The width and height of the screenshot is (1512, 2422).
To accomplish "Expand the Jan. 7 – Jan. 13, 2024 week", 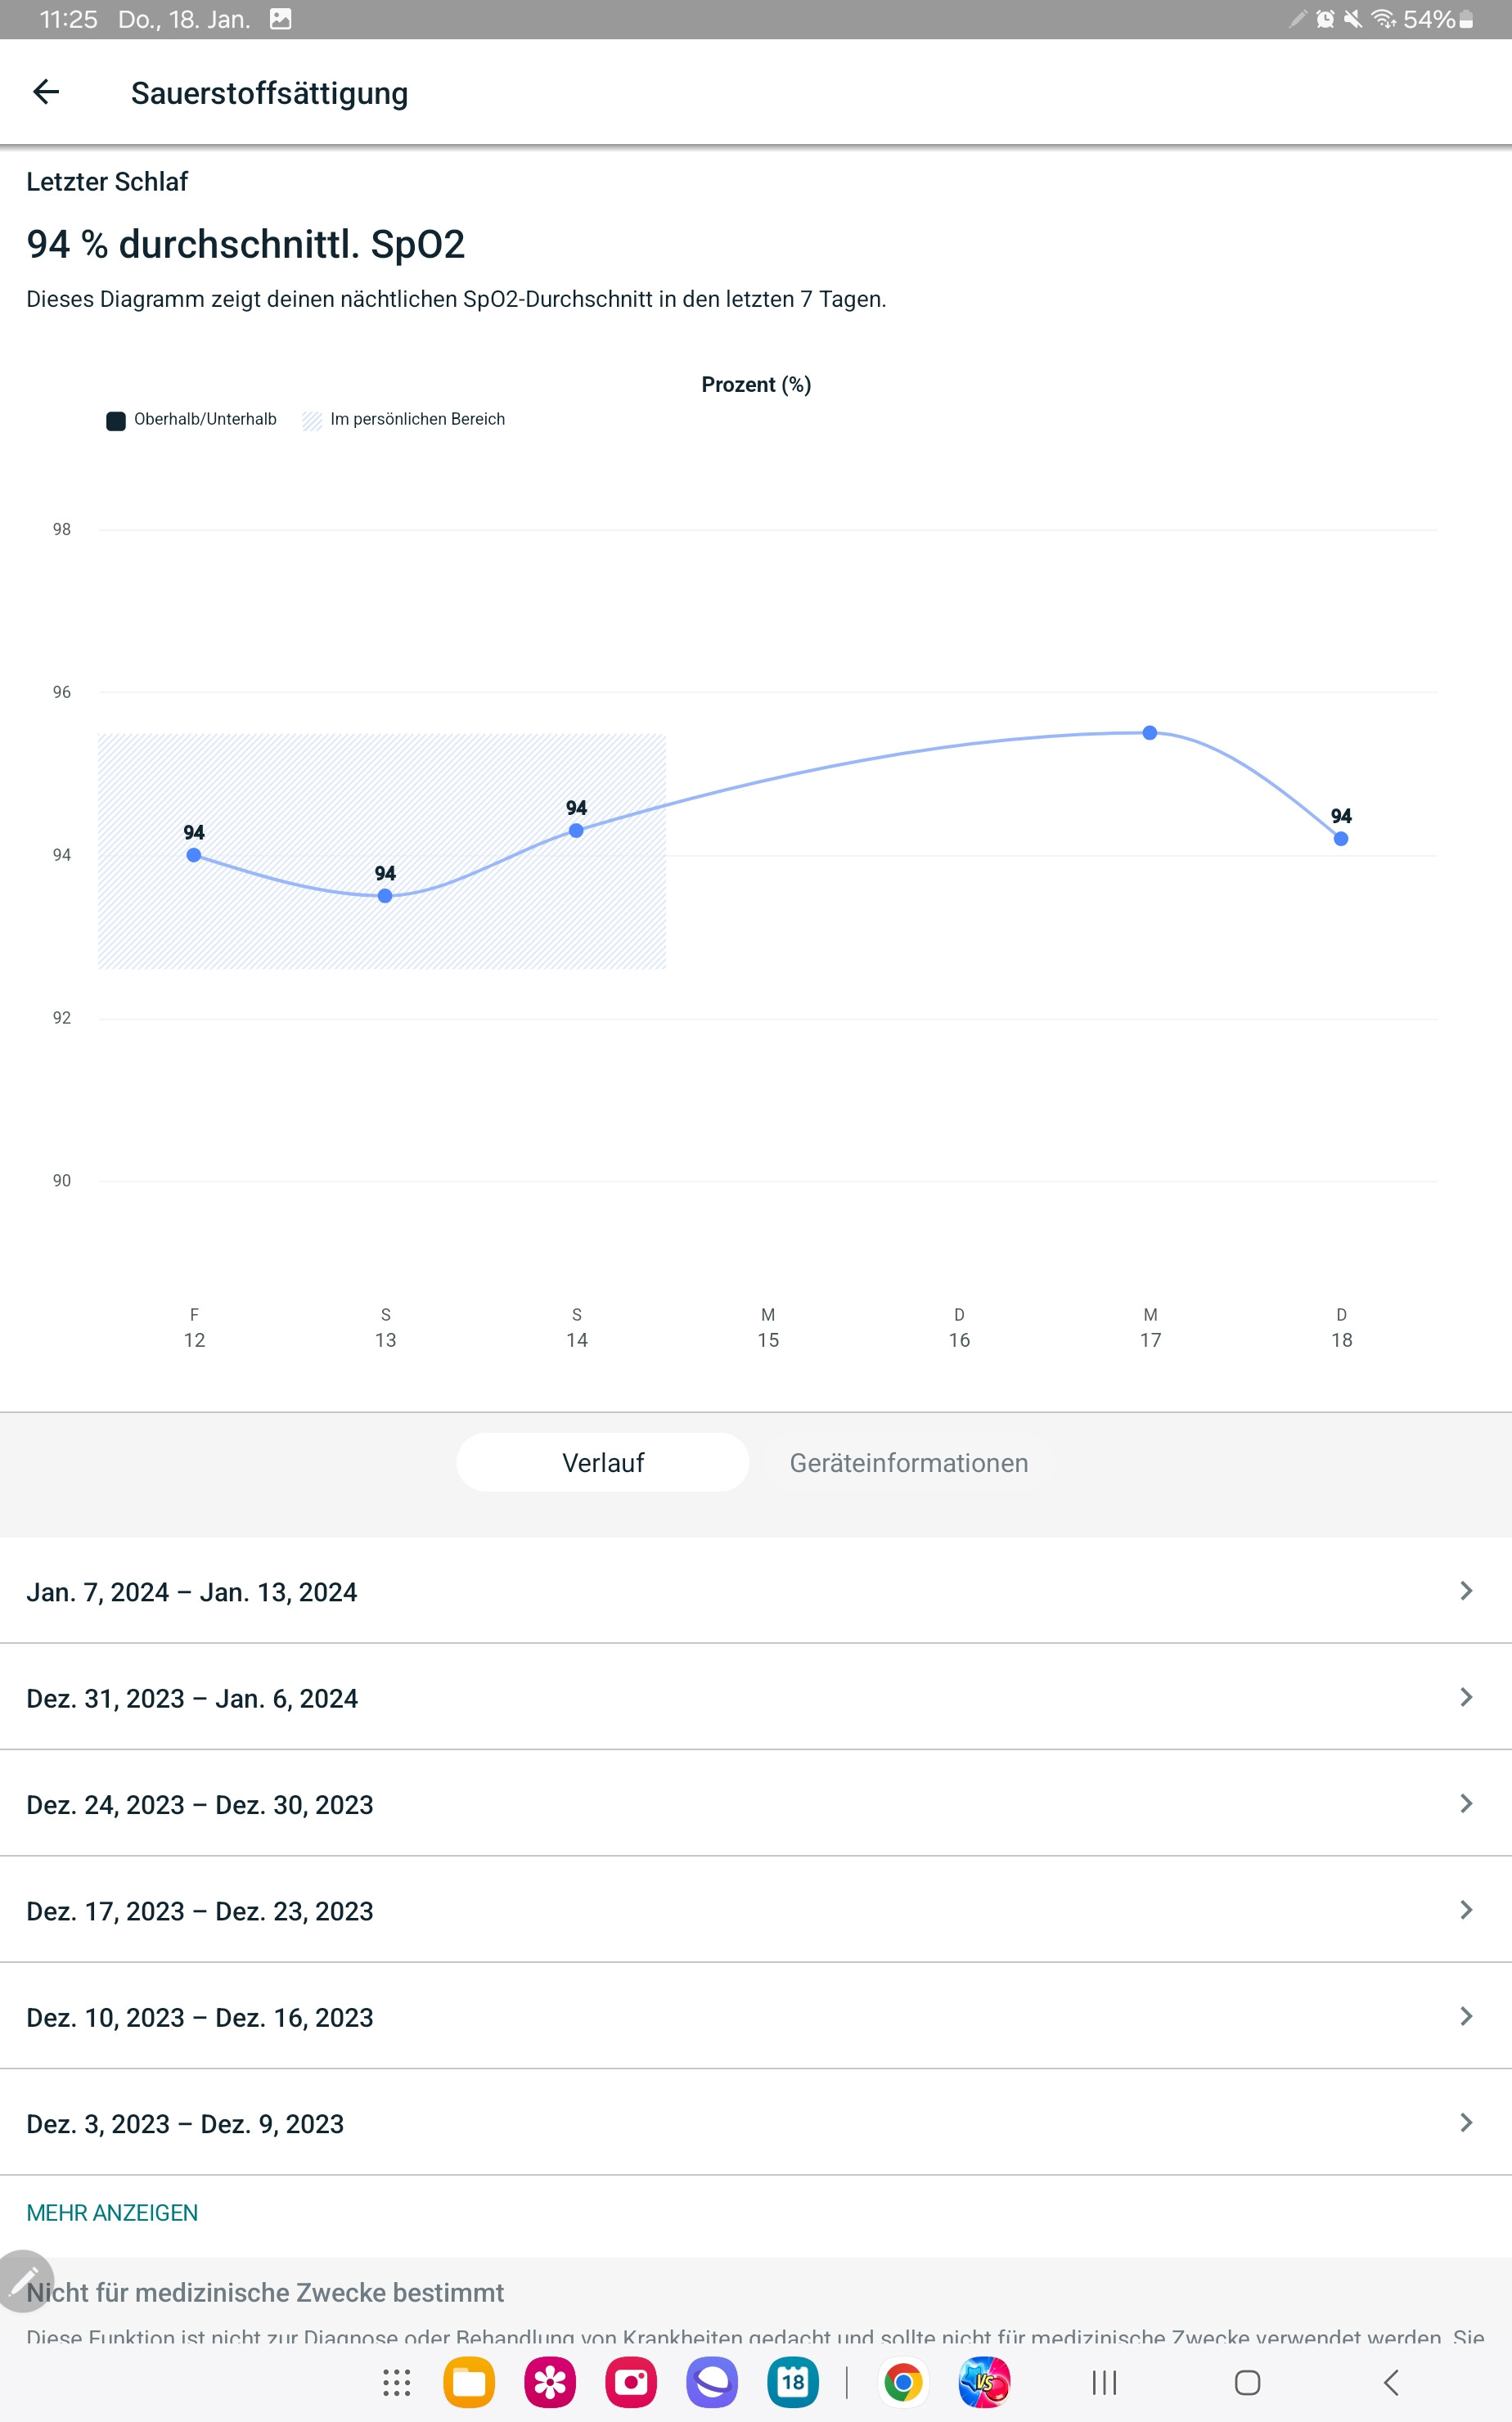I will pos(756,1591).
